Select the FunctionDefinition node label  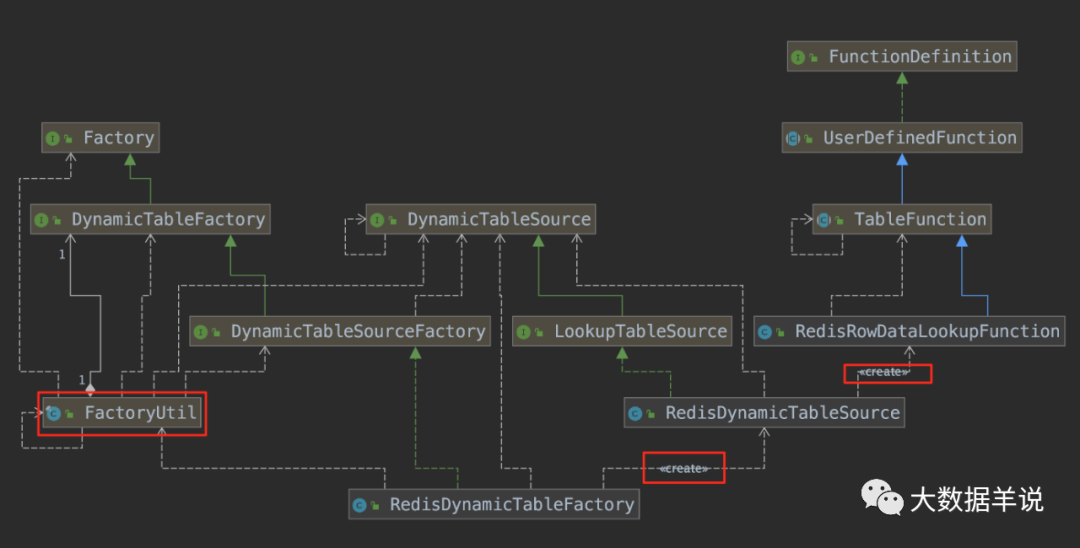(x=920, y=56)
